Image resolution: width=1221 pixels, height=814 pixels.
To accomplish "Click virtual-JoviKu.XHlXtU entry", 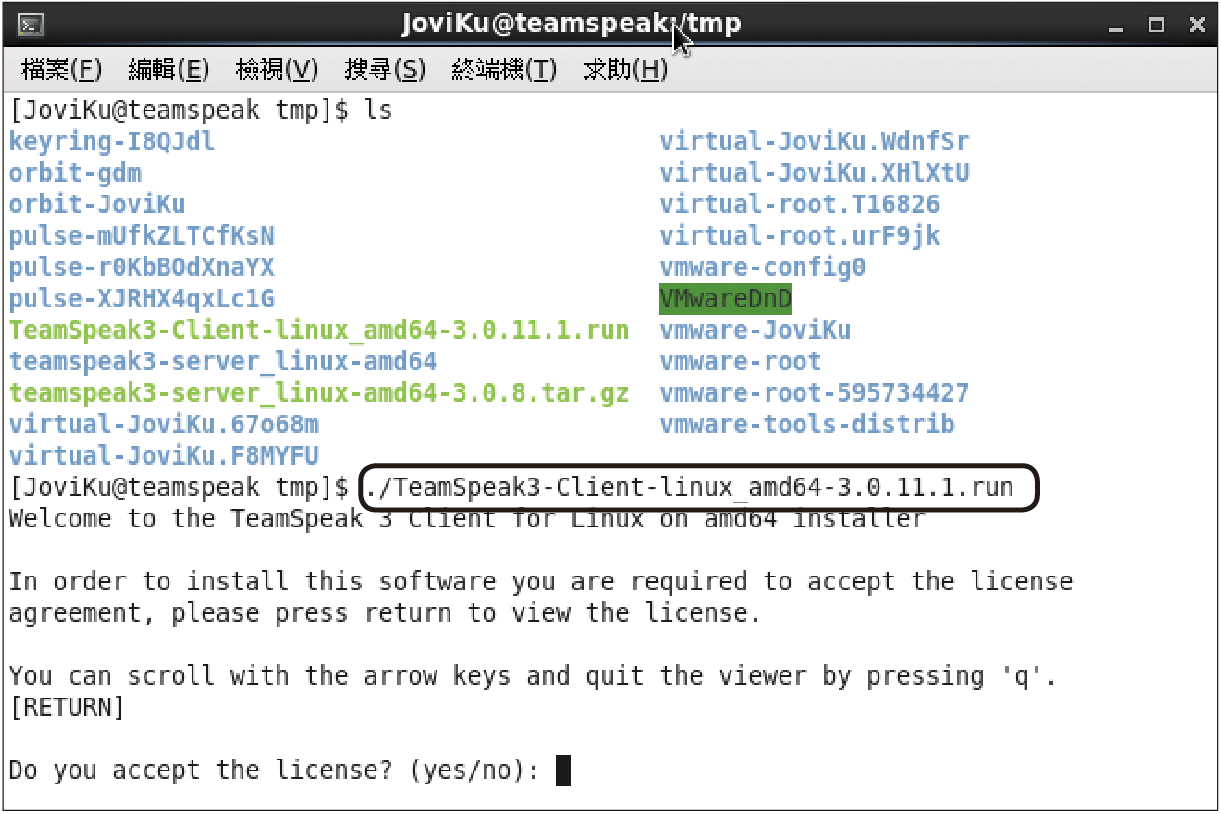I will (815, 174).
